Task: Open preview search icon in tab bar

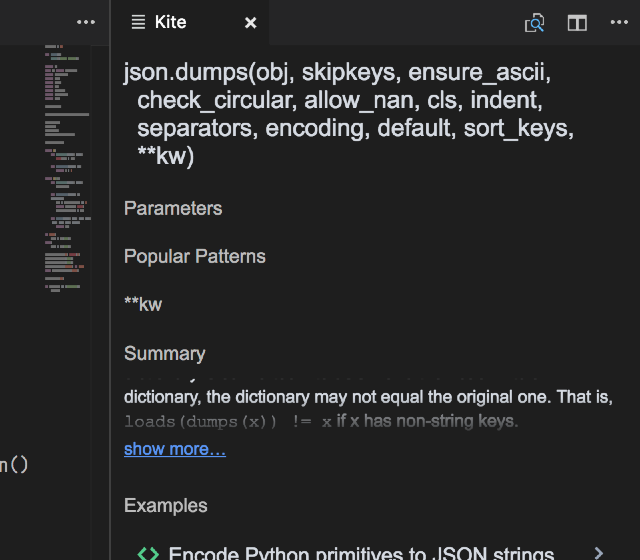Action: (x=535, y=22)
